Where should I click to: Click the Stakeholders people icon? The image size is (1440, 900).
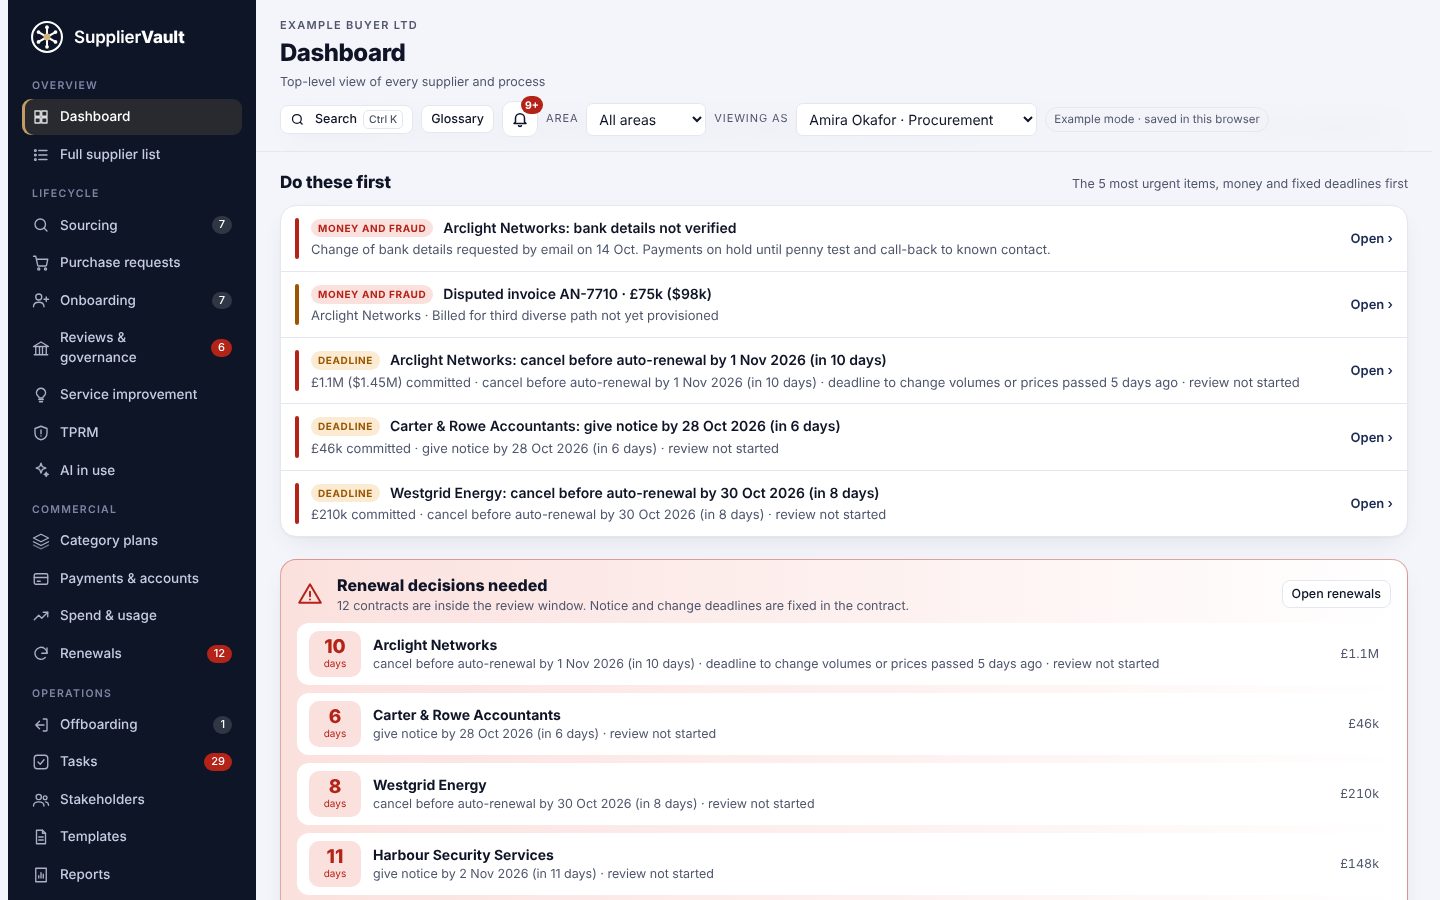click(41, 800)
